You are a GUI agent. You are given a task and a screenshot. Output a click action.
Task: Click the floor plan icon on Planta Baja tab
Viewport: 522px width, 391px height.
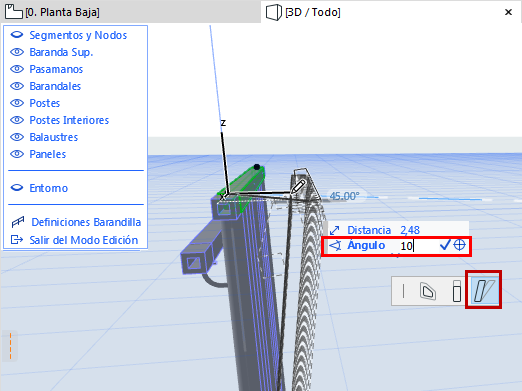(x=14, y=11)
